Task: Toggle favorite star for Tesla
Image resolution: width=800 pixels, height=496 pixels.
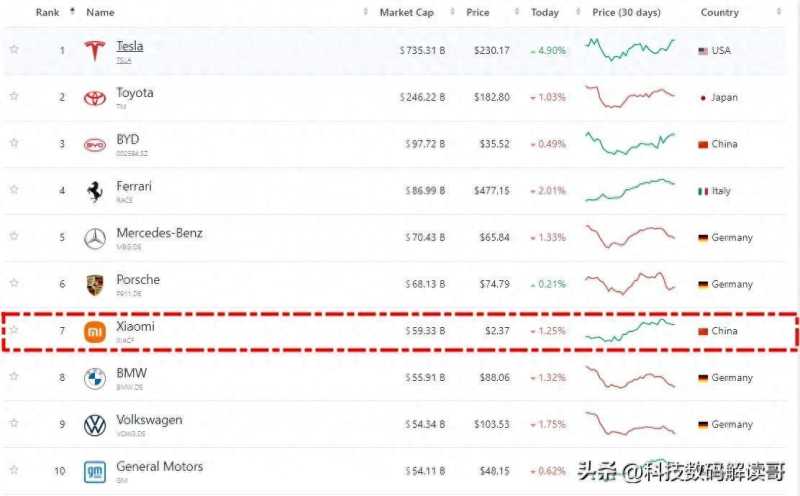Action: coord(14,50)
